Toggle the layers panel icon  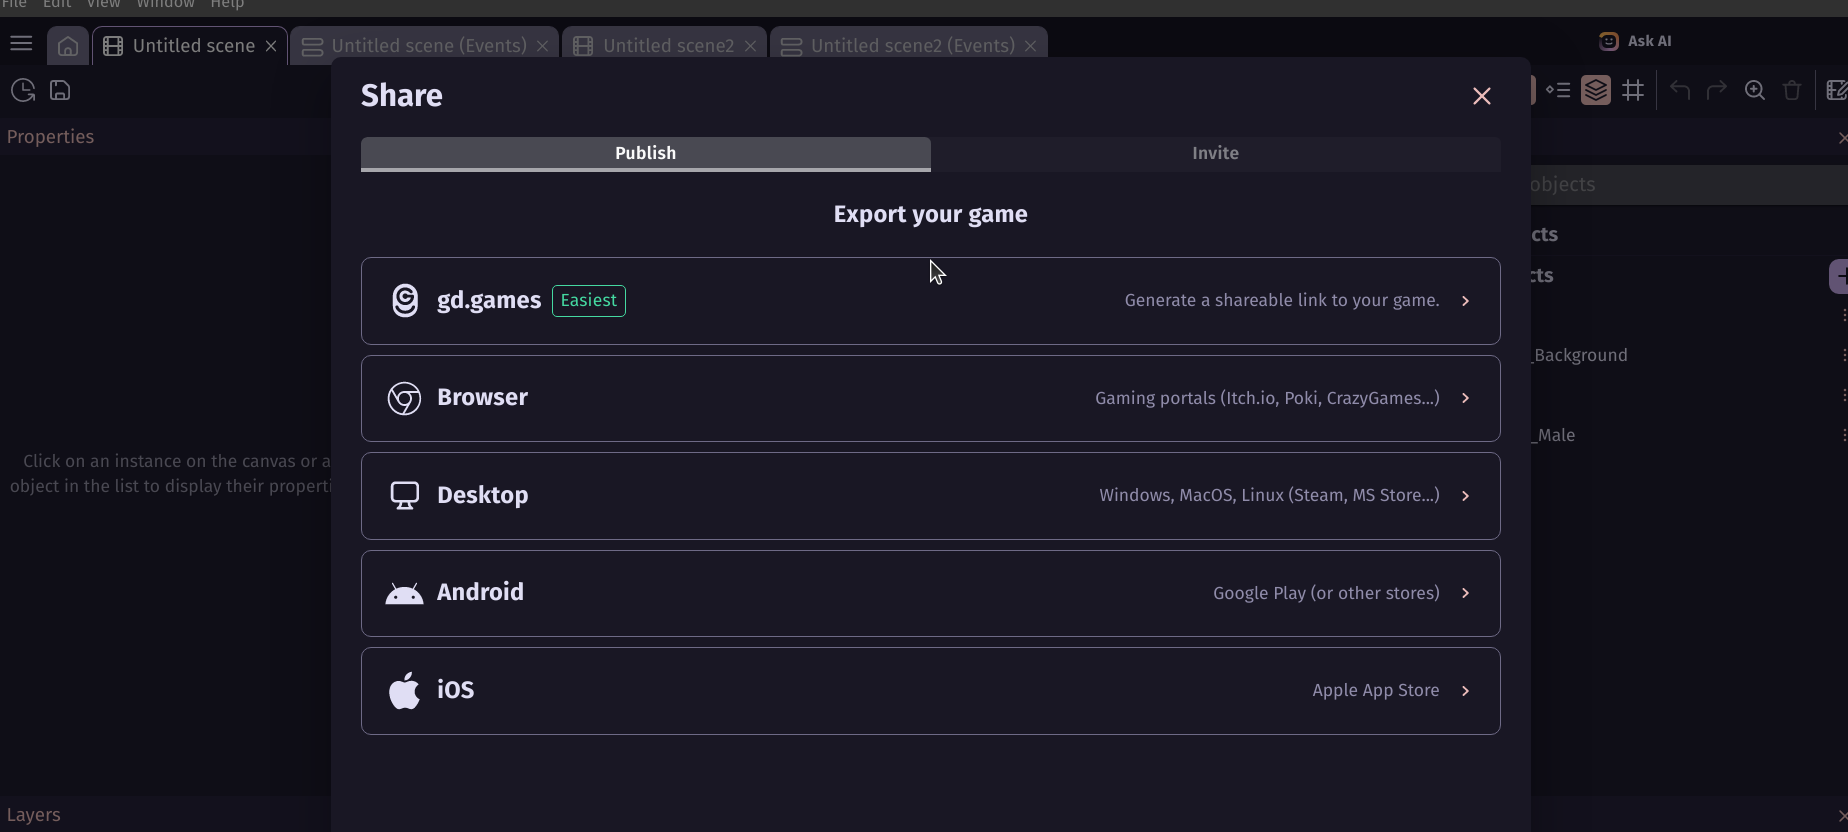(1596, 90)
